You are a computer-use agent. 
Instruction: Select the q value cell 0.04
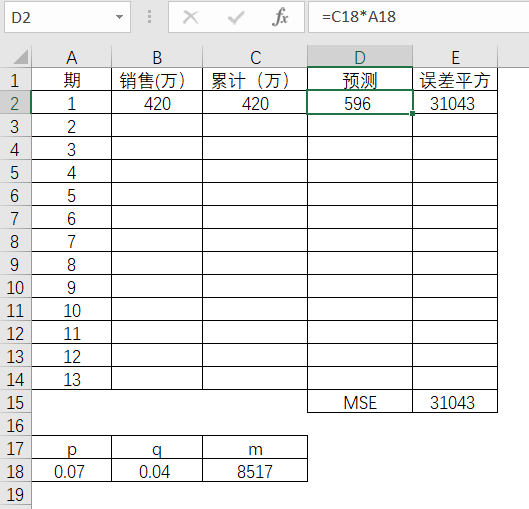point(157,471)
